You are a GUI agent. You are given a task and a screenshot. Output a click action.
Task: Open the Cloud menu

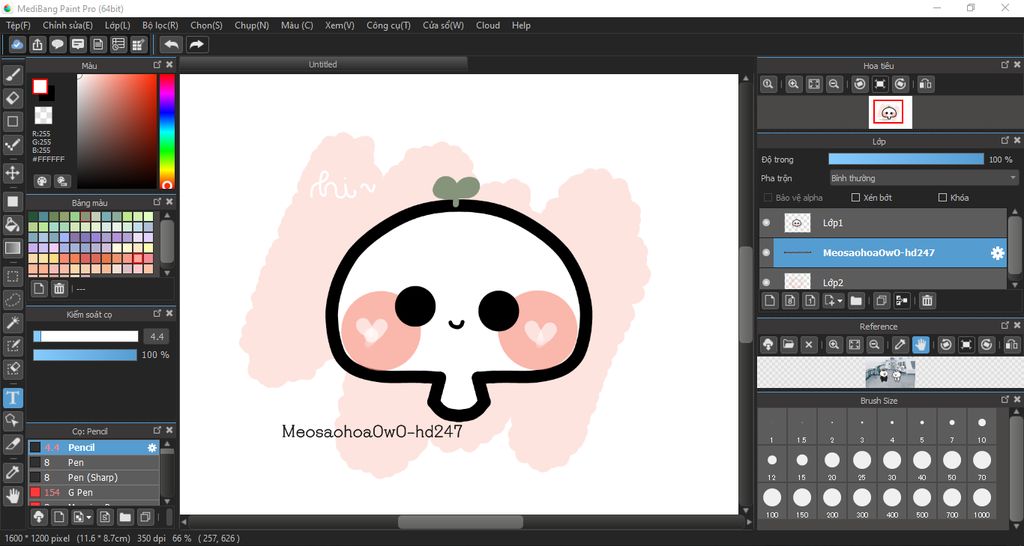coord(488,25)
